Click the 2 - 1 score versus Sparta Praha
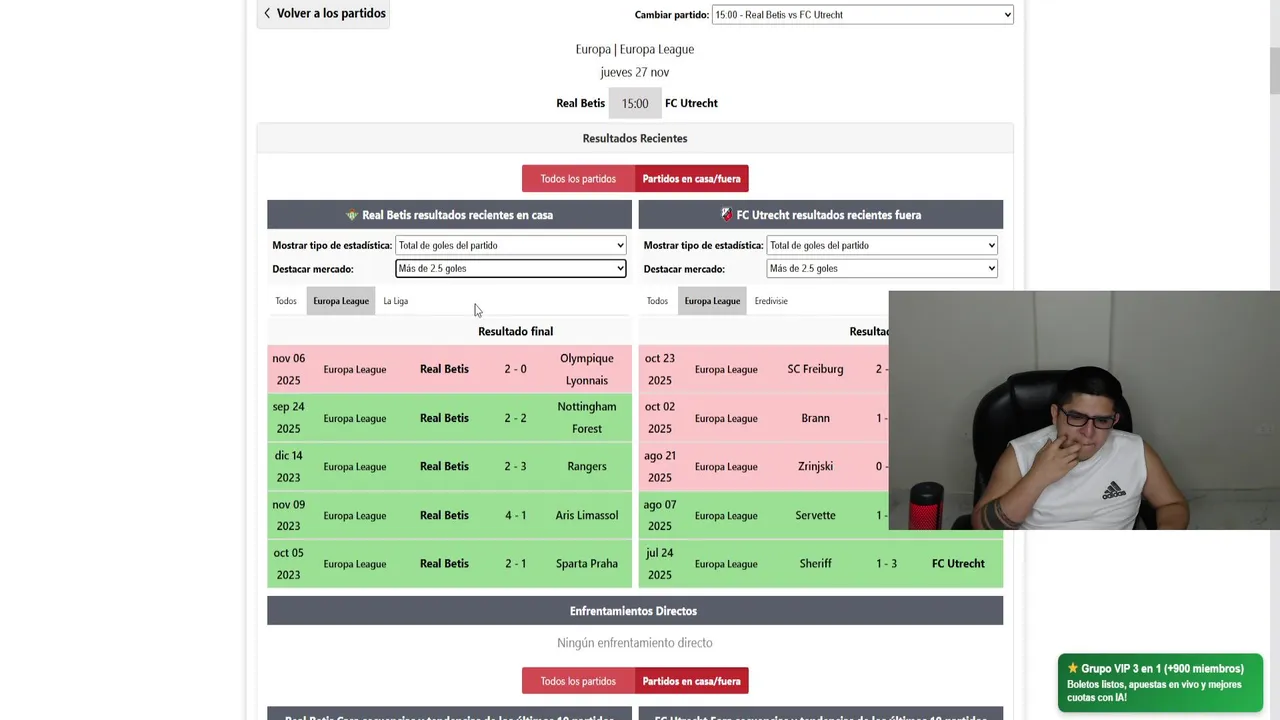The image size is (1280, 720). 515,563
